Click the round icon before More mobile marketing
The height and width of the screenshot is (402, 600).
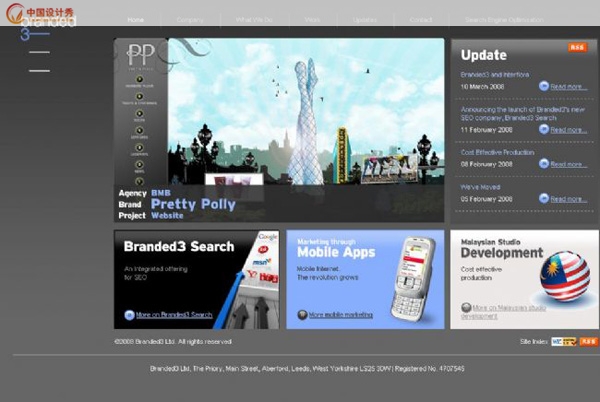(x=302, y=315)
